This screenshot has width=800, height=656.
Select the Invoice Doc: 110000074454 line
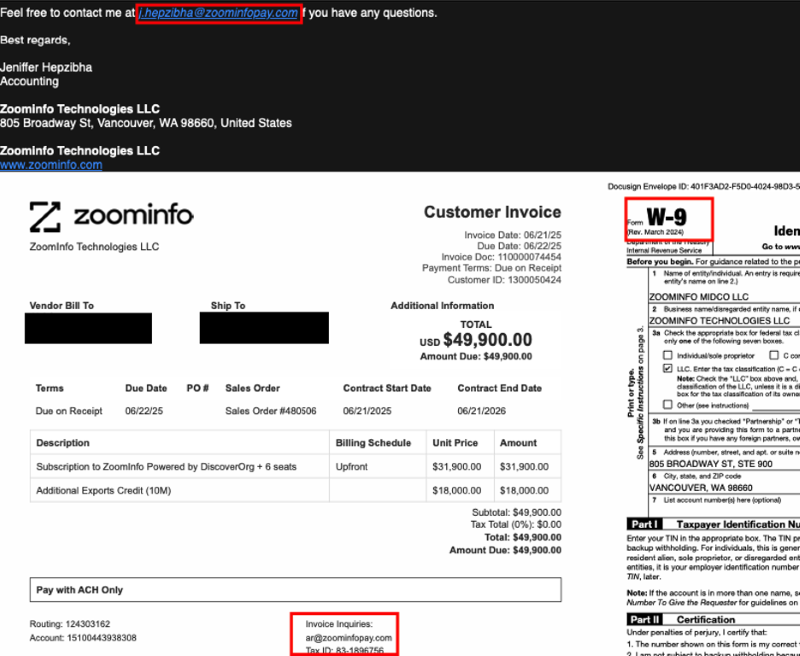501,257
